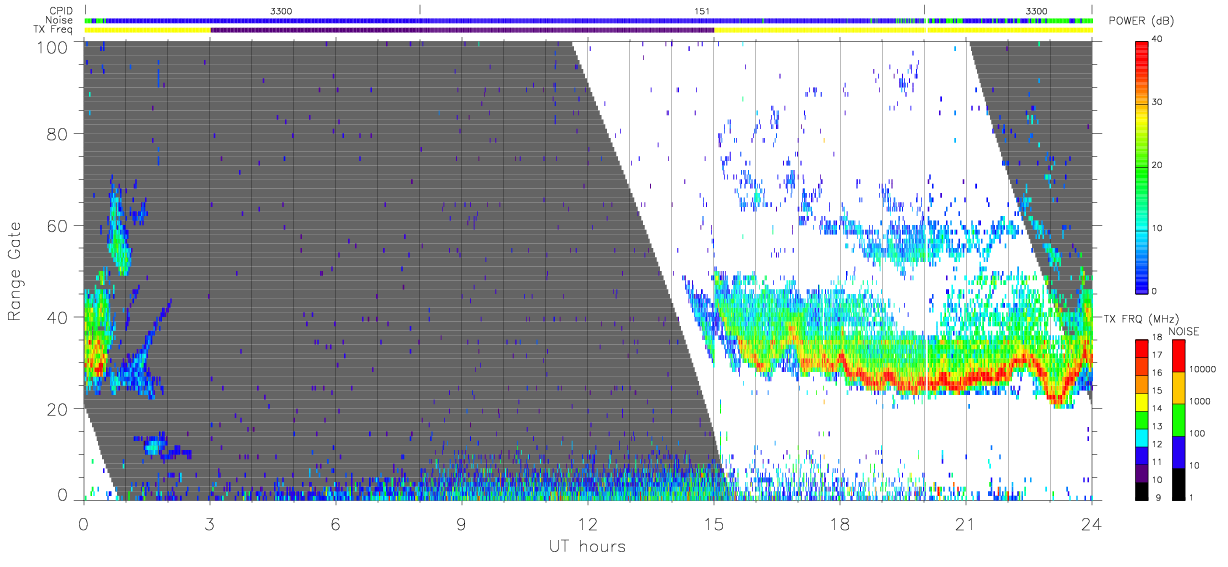
Task: Click the 16 label on TX FRQ scale
Action: click(1158, 373)
